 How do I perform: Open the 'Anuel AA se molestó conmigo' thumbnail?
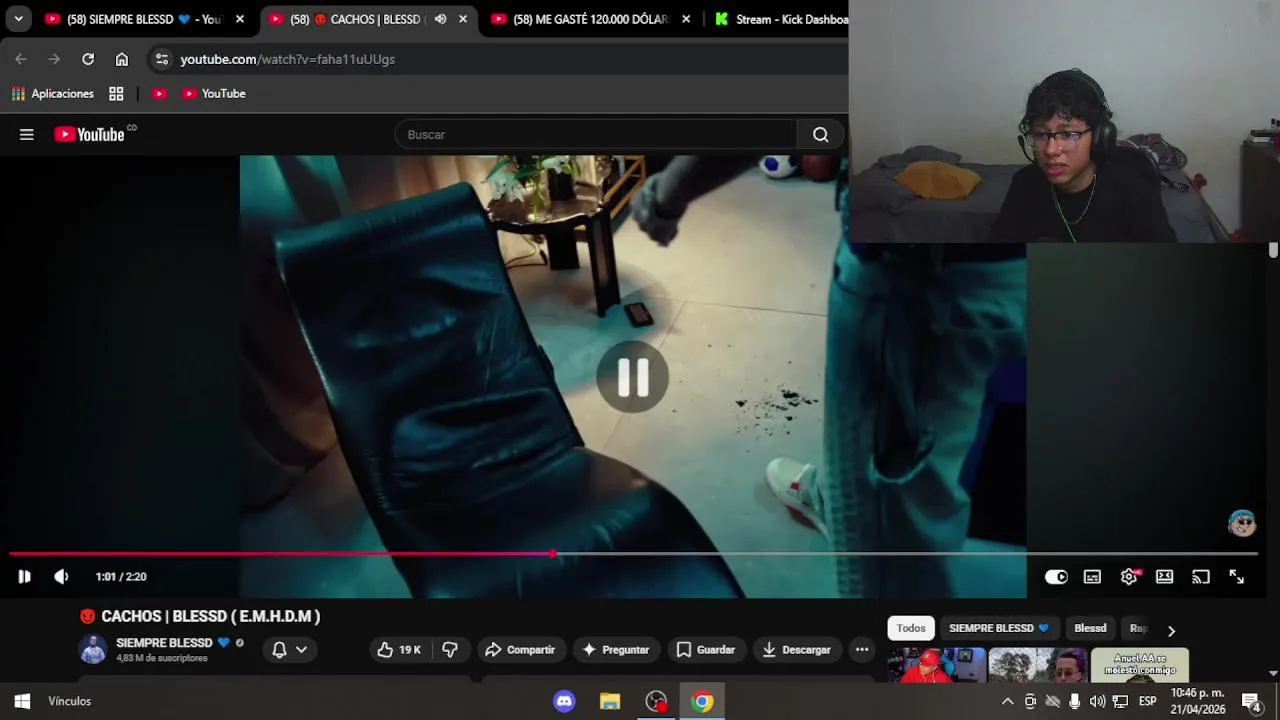pyautogui.click(x=1140, y=665)
